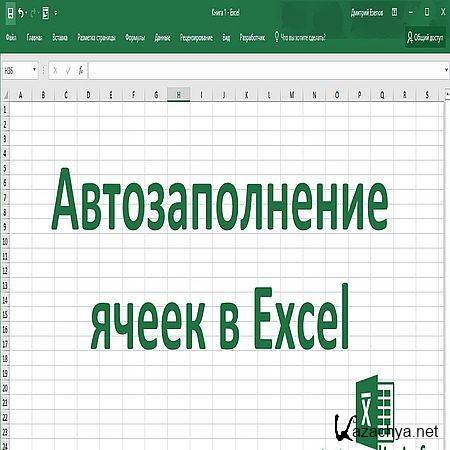The height and width of the screenshot is (450, 450).
Task: Select row 1 header
Action: [x=5, y=110]
